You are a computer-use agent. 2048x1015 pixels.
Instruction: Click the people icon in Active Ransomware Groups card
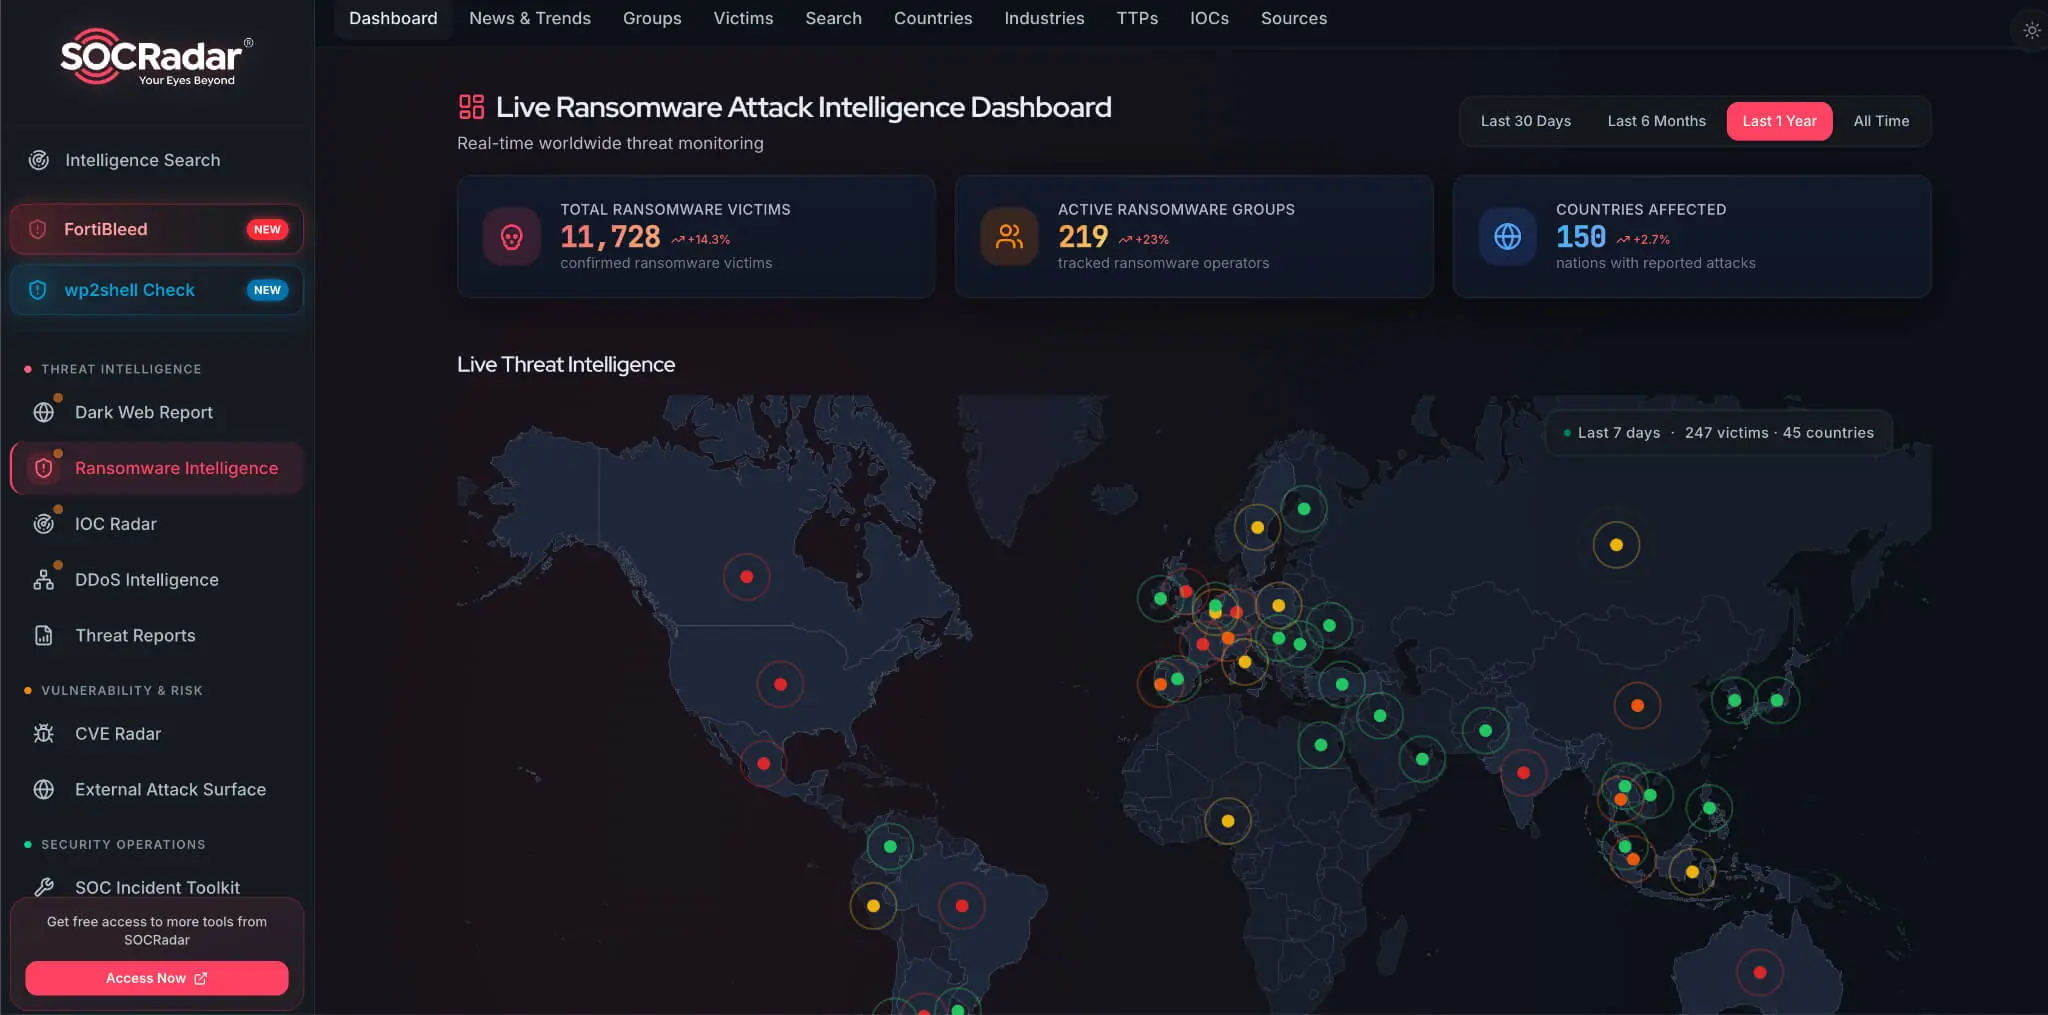(1010, 237)
